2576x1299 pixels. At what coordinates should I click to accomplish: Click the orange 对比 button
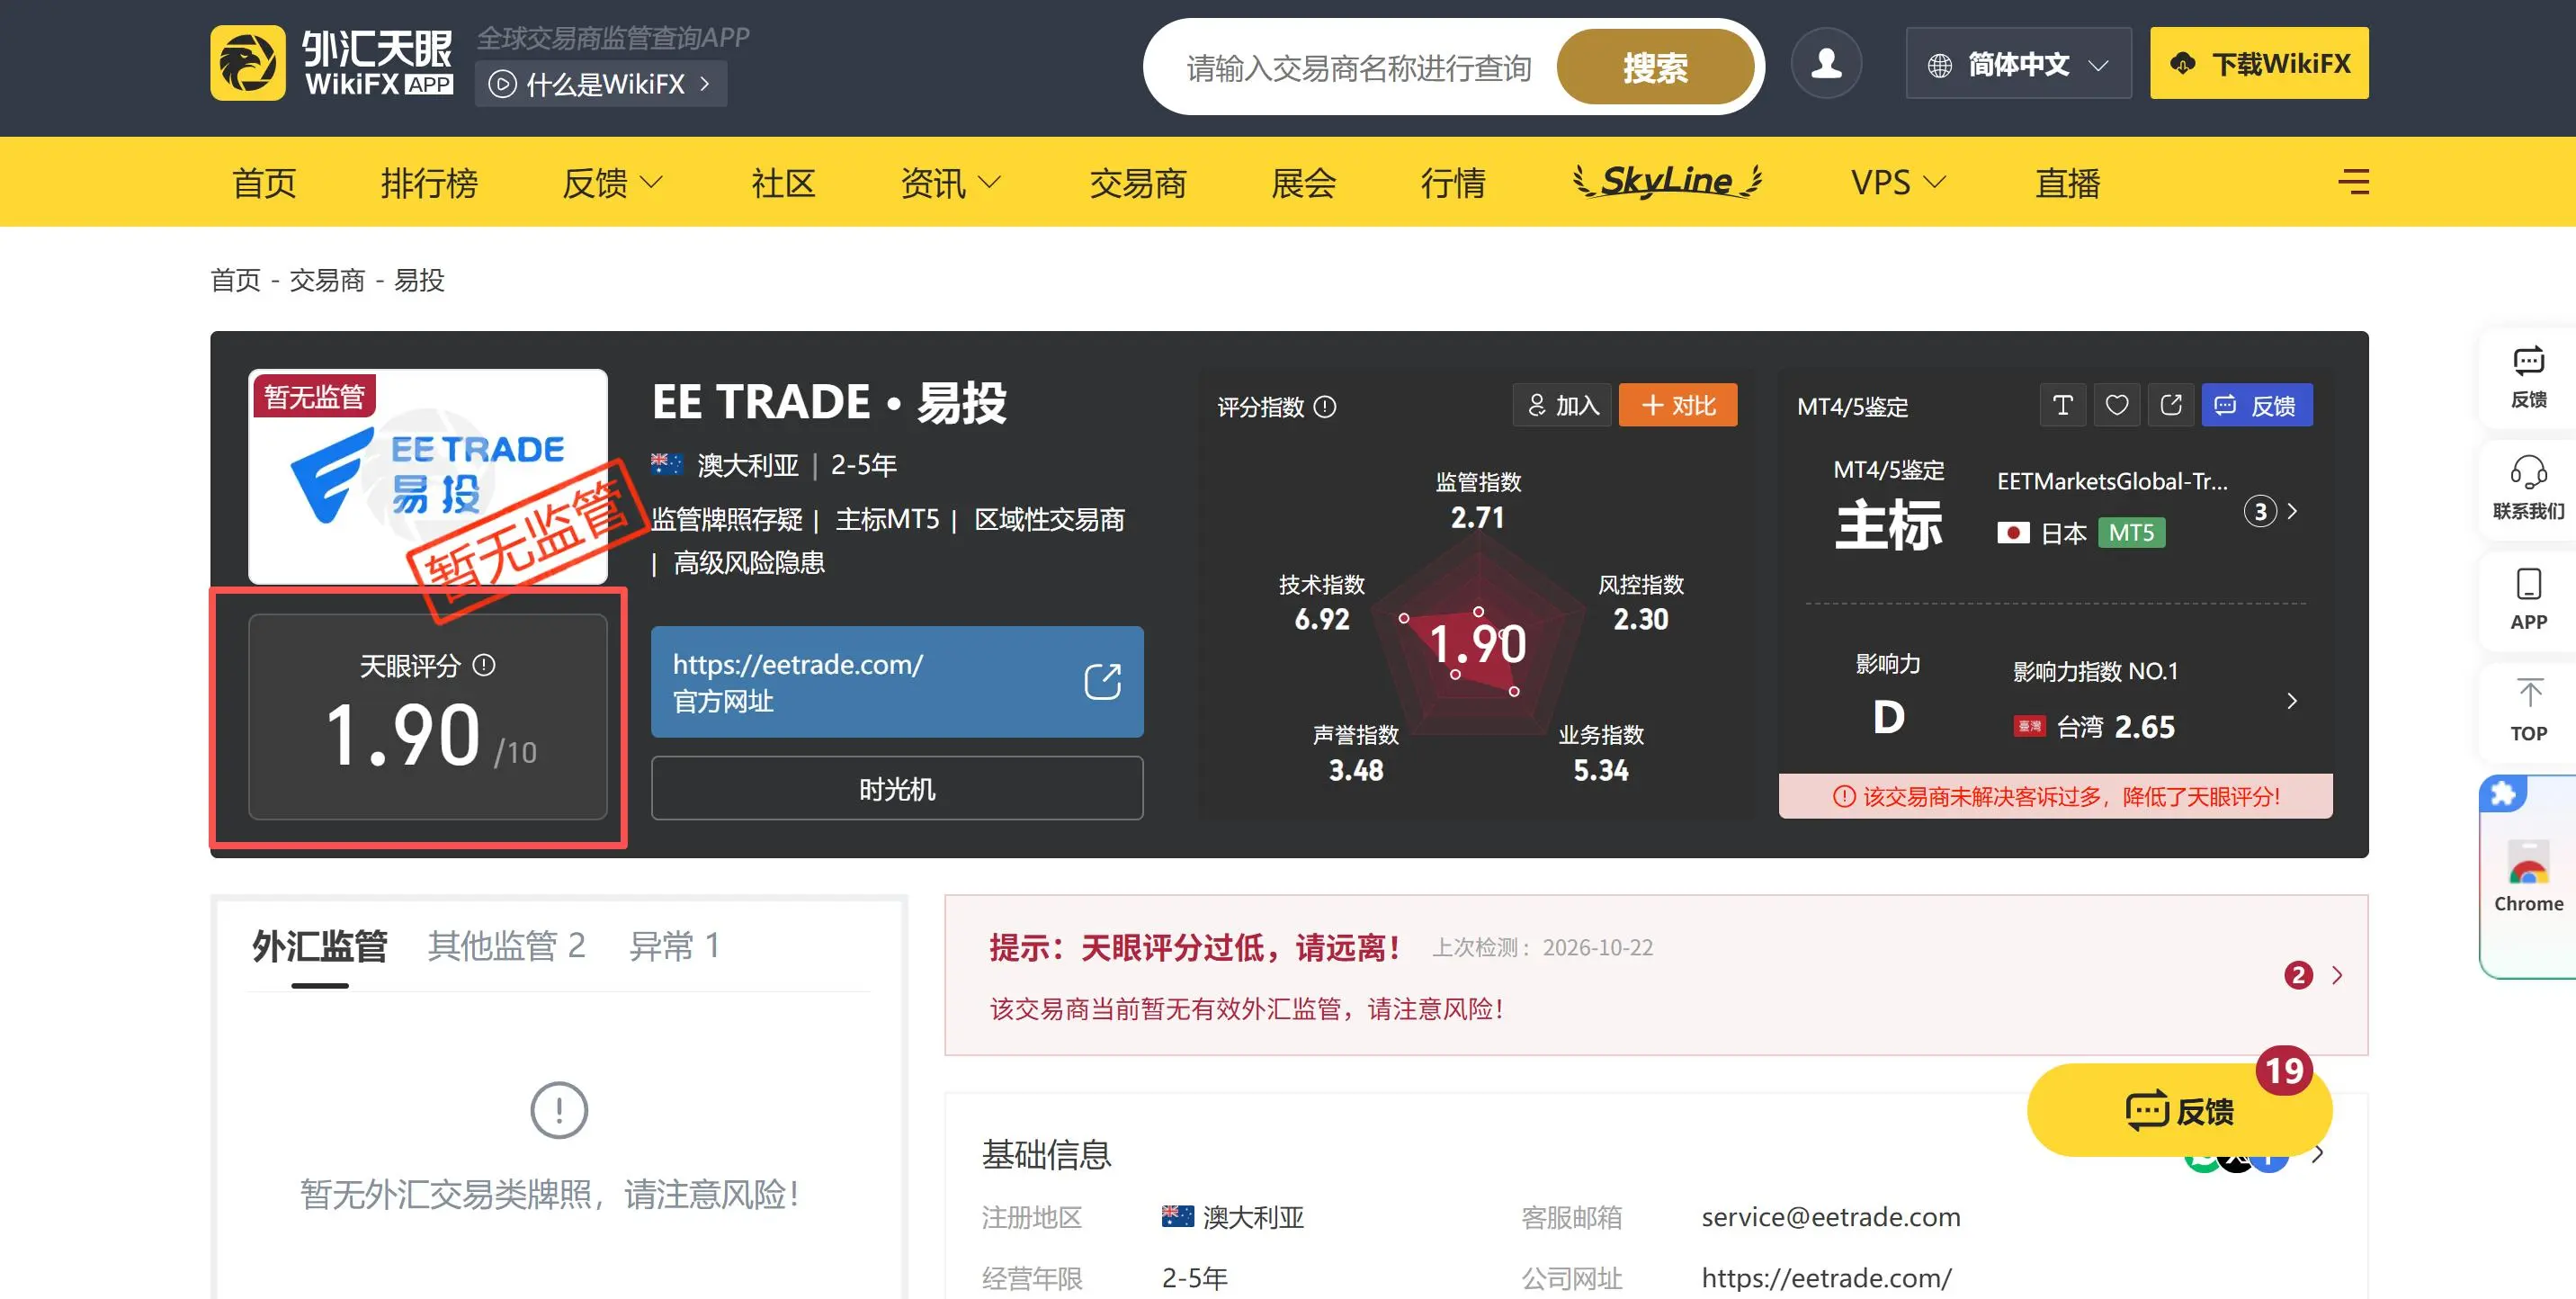click(x=1678, y=405)
